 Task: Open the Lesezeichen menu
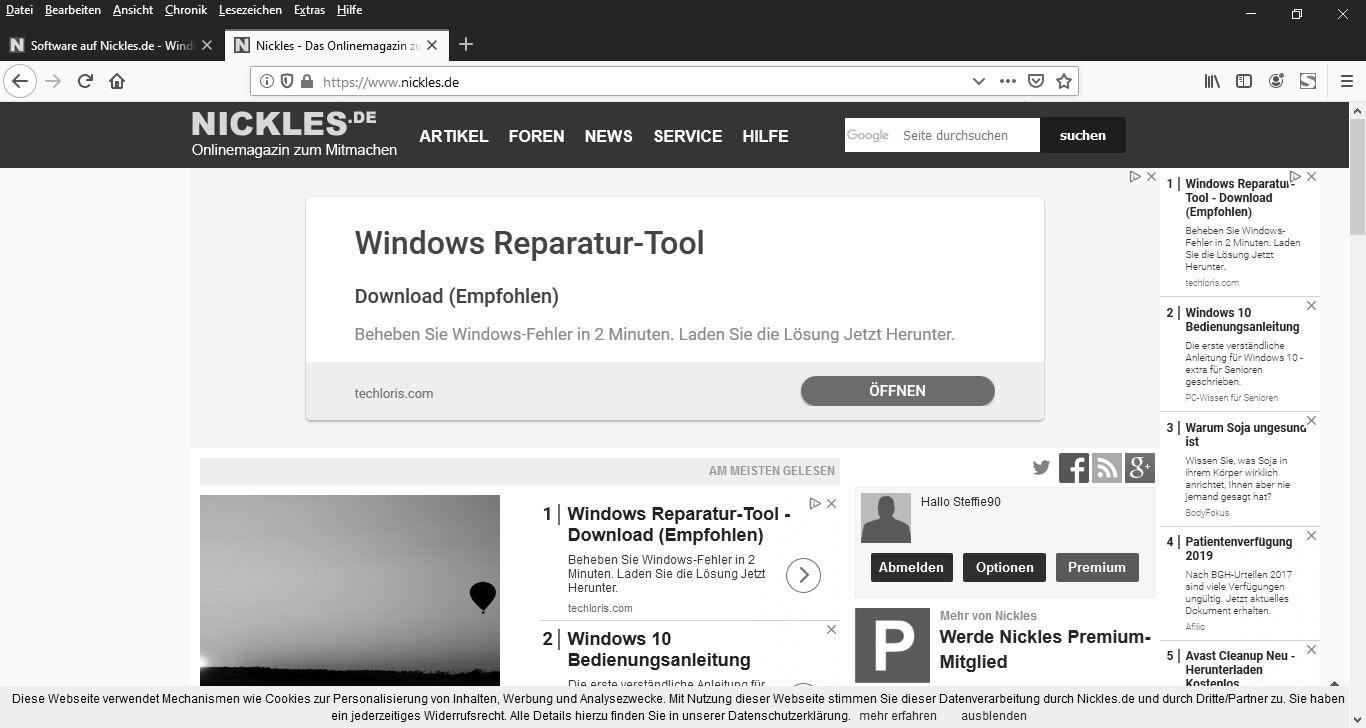250,10
